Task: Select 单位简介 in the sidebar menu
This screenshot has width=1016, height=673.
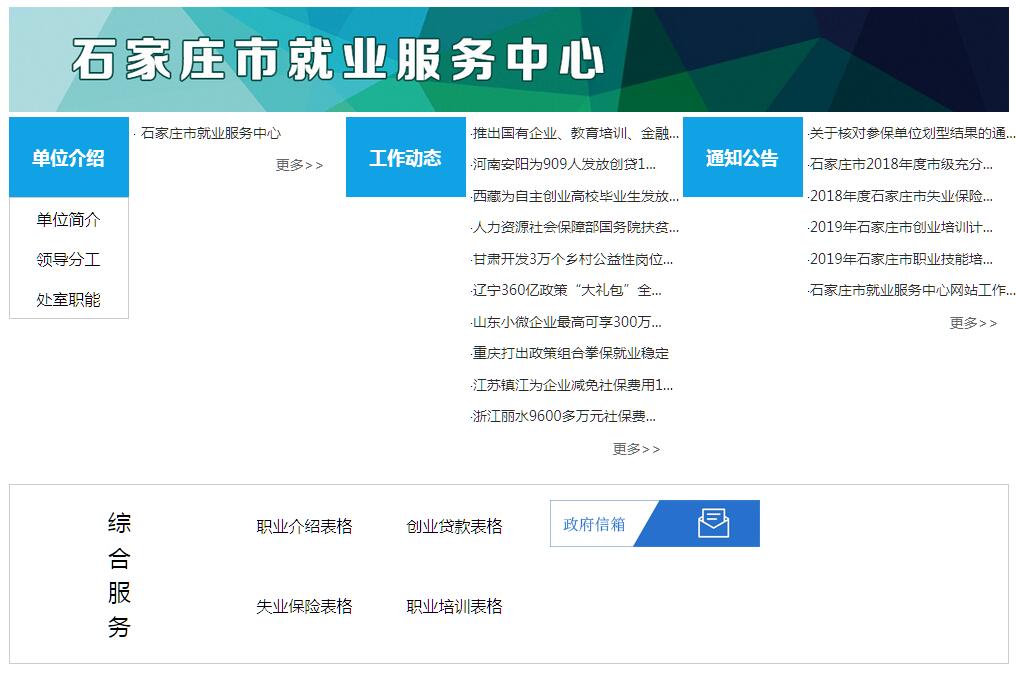Action: [x=68, y=220]
